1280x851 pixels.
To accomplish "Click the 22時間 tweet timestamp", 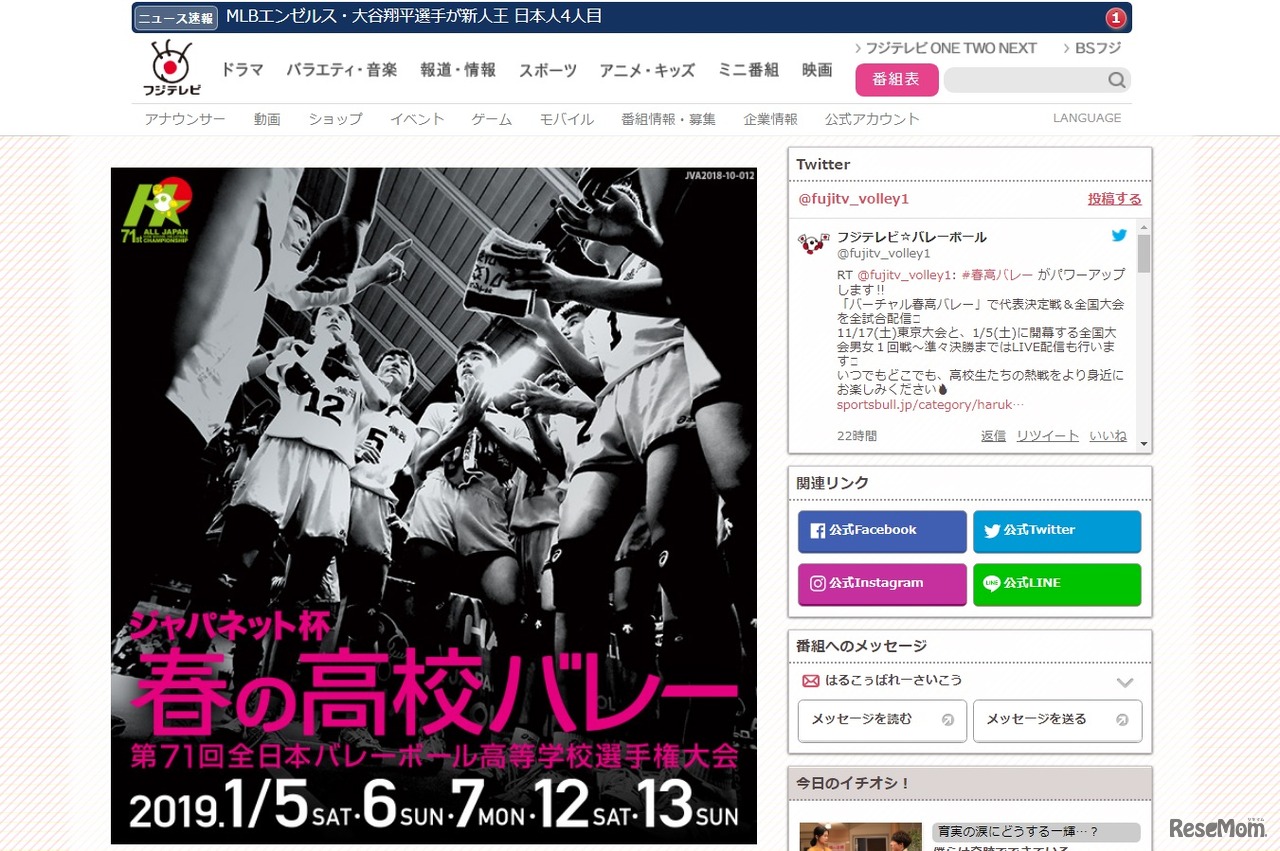I will click(x=857, y=436).
